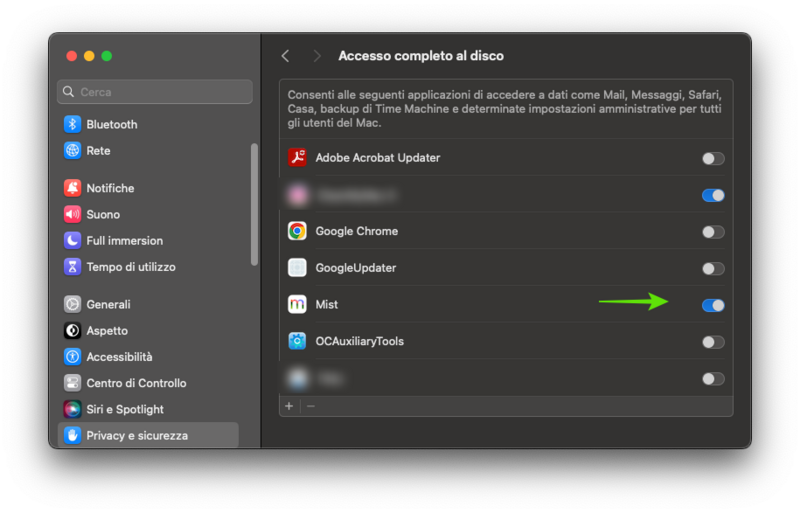800x513 pixels.
Task: Click the Bluetooth icon in sidebar
Action: [x=72, y=124]
